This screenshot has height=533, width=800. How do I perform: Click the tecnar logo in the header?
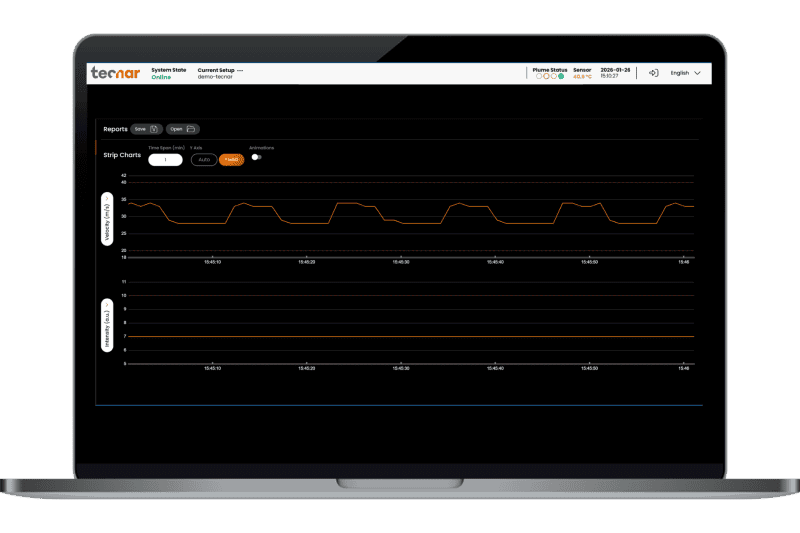(x=116, y=73)
